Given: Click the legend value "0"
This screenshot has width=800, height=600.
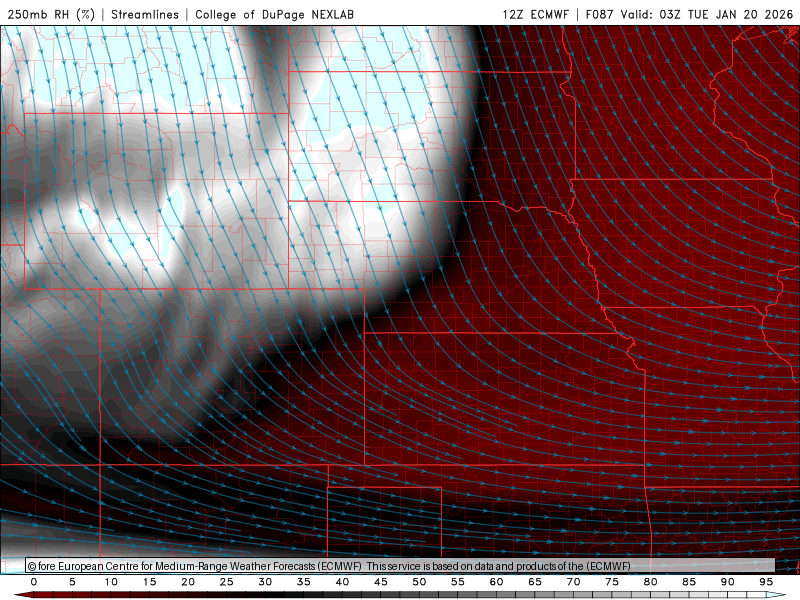Looking at the screenshot, I should click(34, 582).
